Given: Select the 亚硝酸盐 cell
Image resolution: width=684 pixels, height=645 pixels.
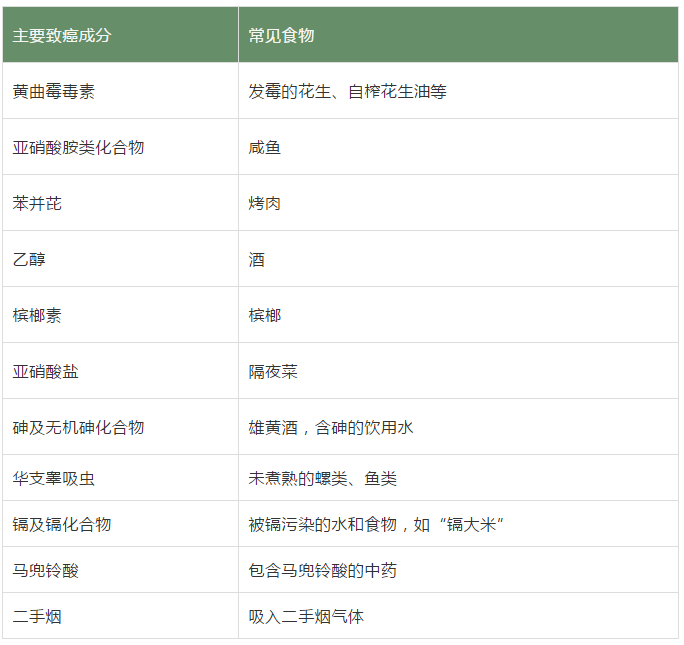Looking at the screenshot, I should click(45, 371).
